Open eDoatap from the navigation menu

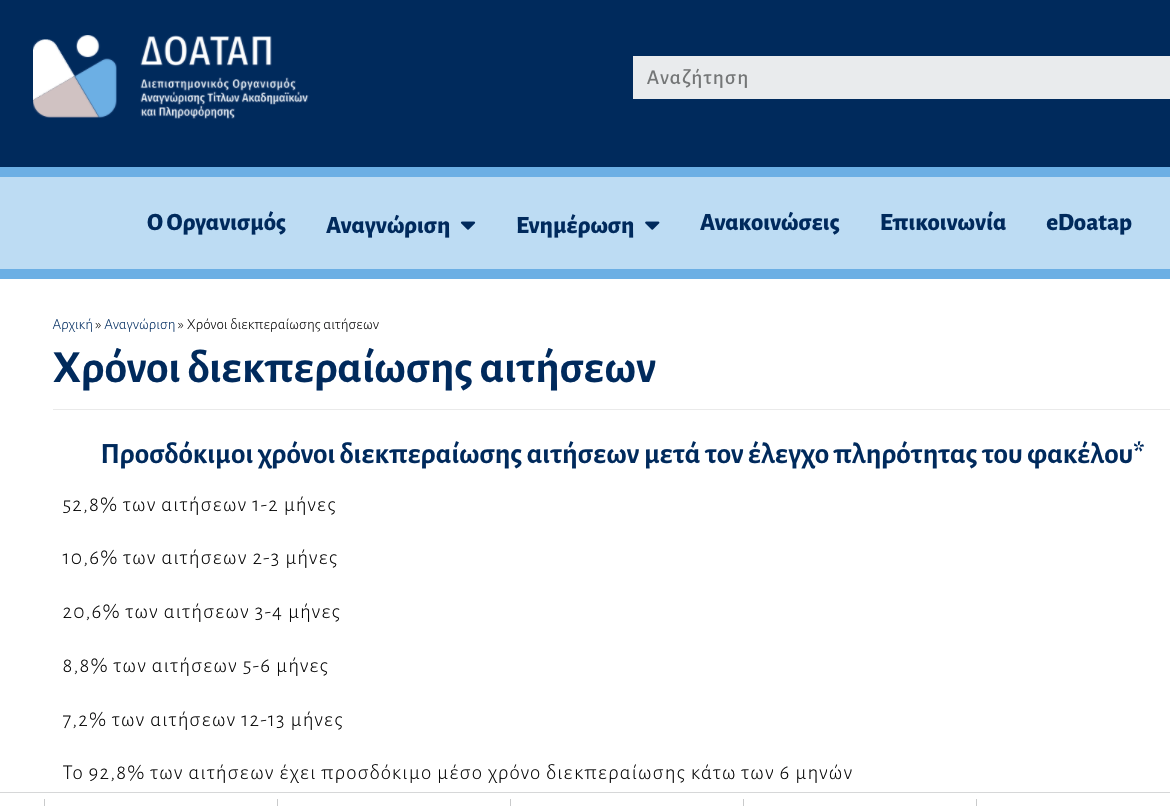[x=1088, y=222]
